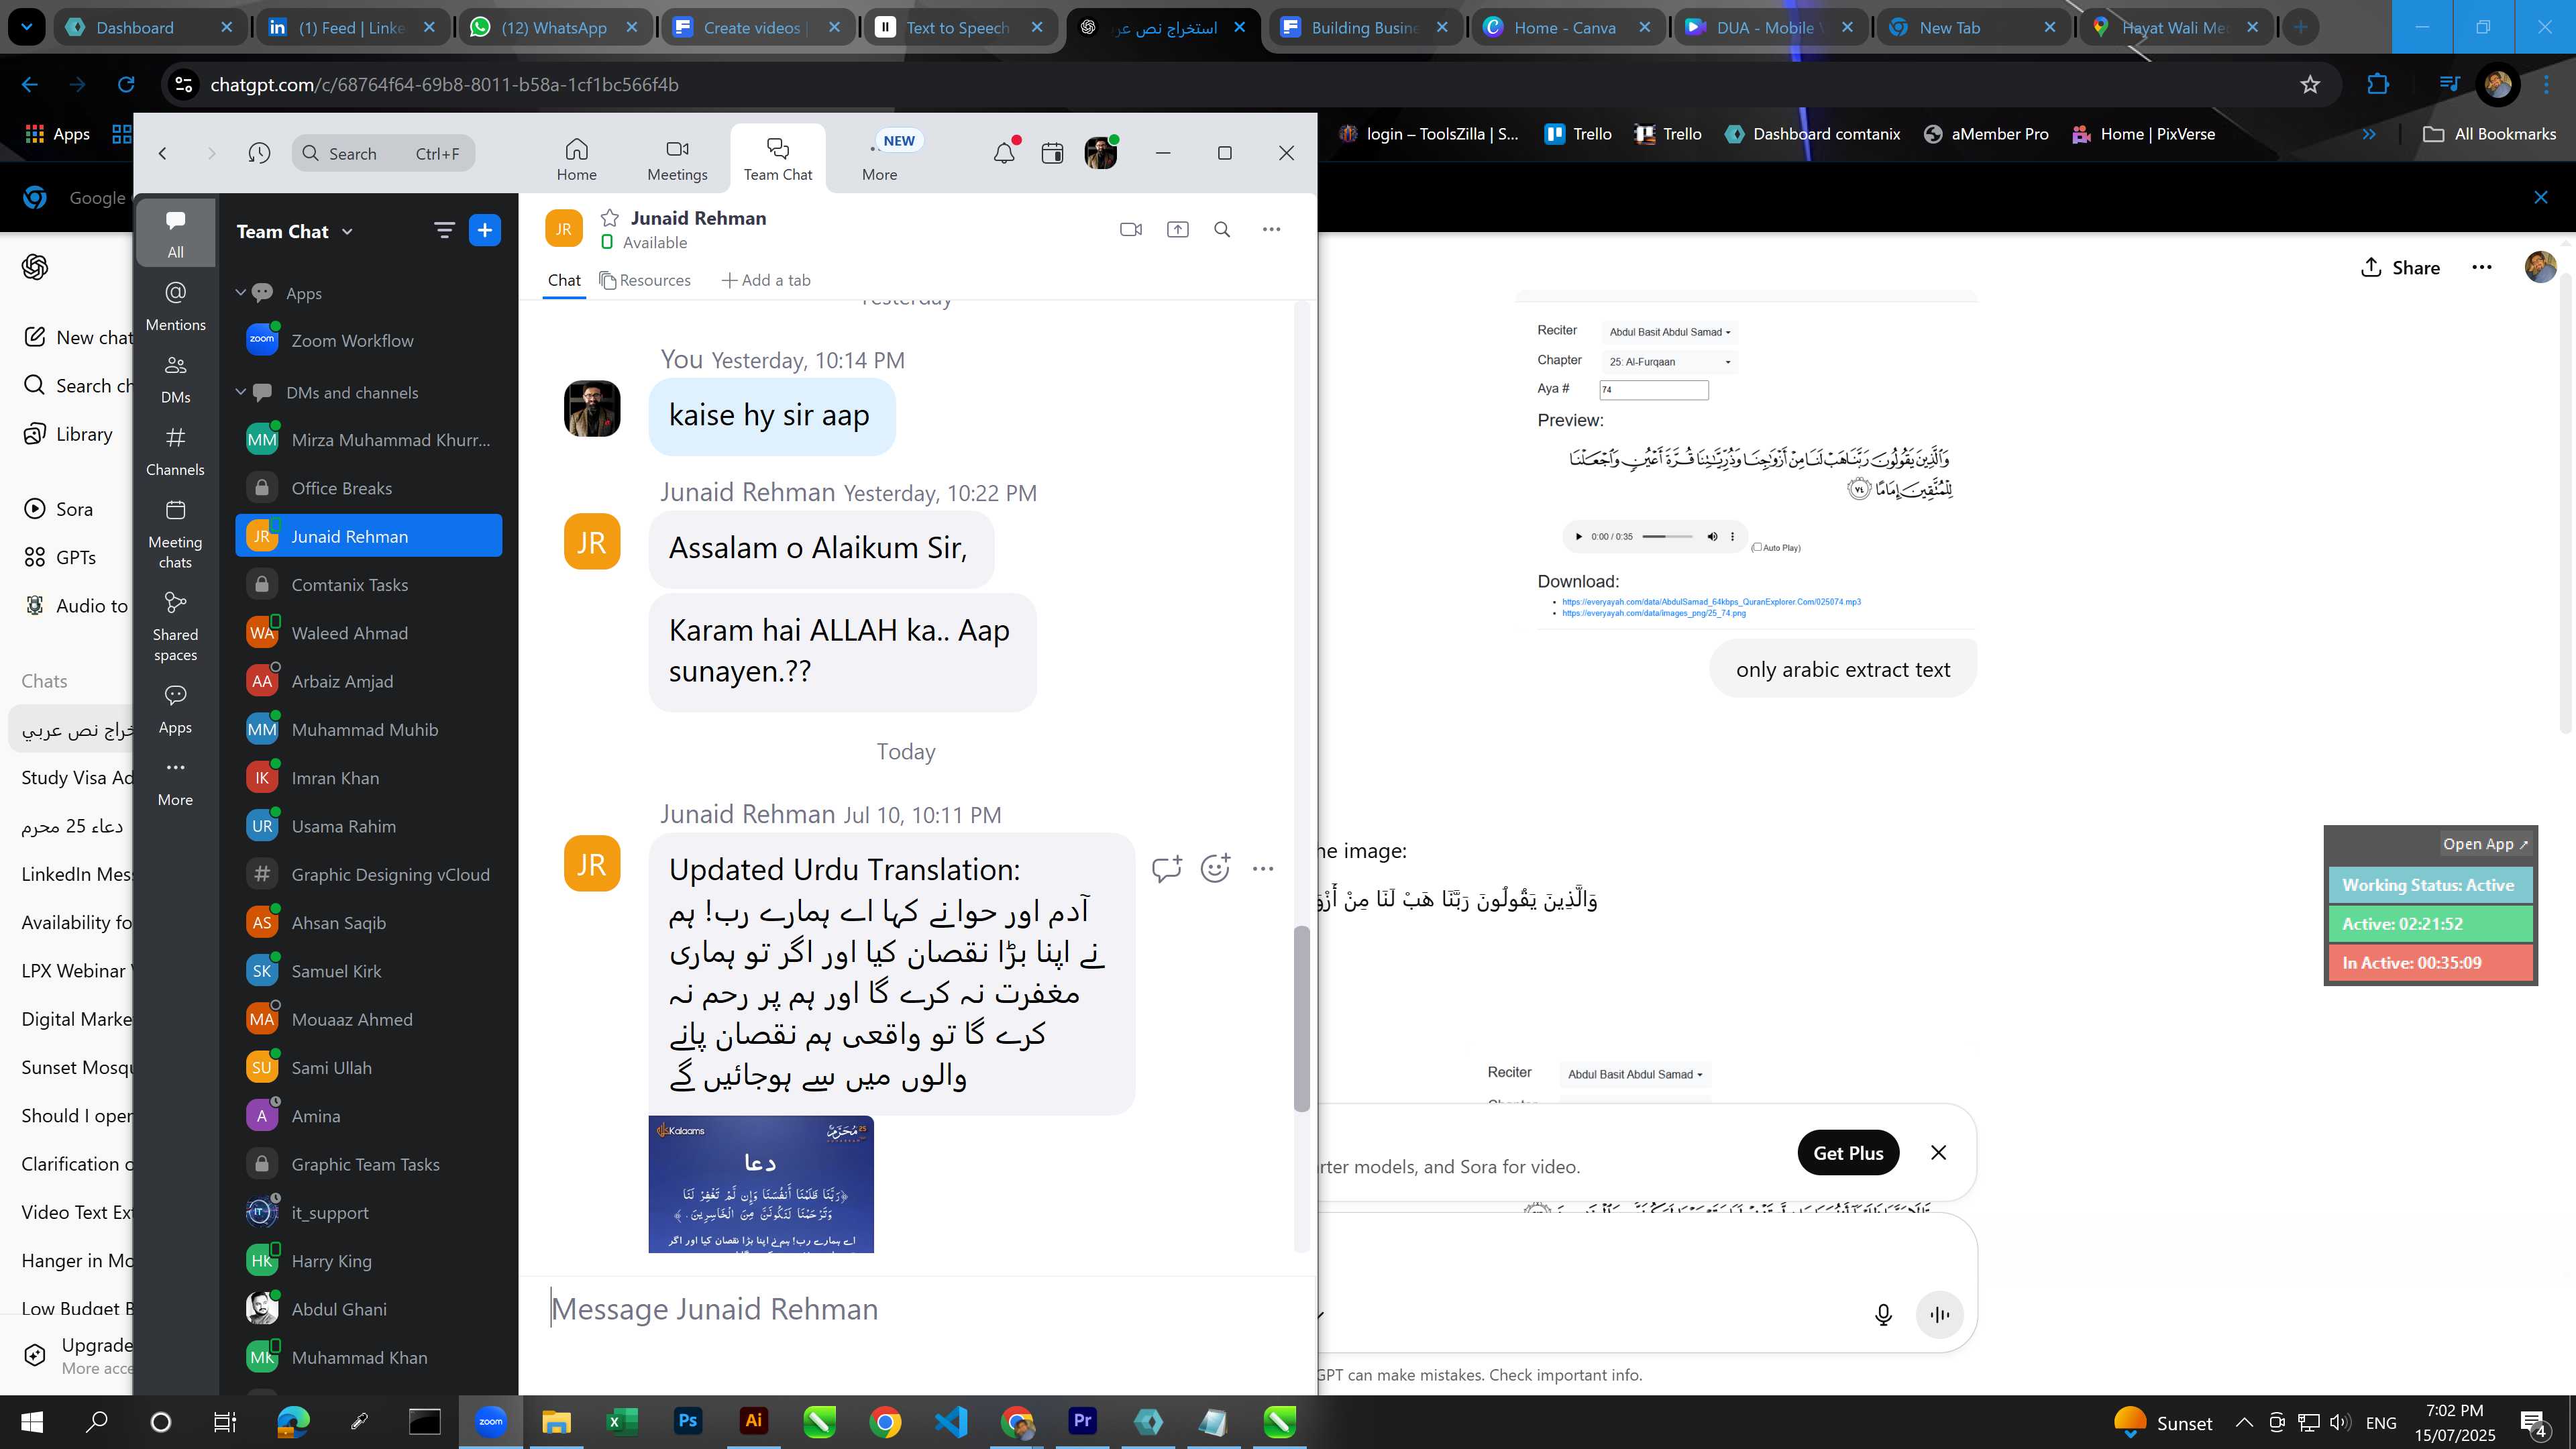Expand the Team Chat dropdown header

295,231
